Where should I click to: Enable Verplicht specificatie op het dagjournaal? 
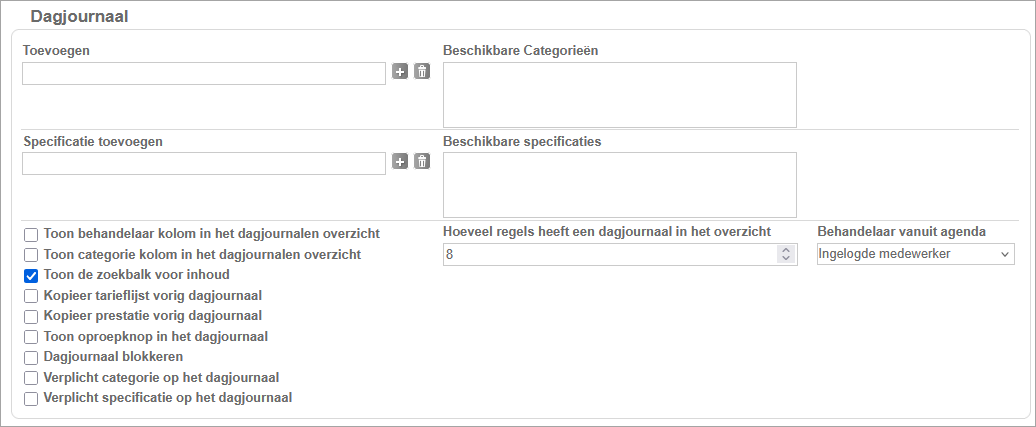tap(31, 399)
